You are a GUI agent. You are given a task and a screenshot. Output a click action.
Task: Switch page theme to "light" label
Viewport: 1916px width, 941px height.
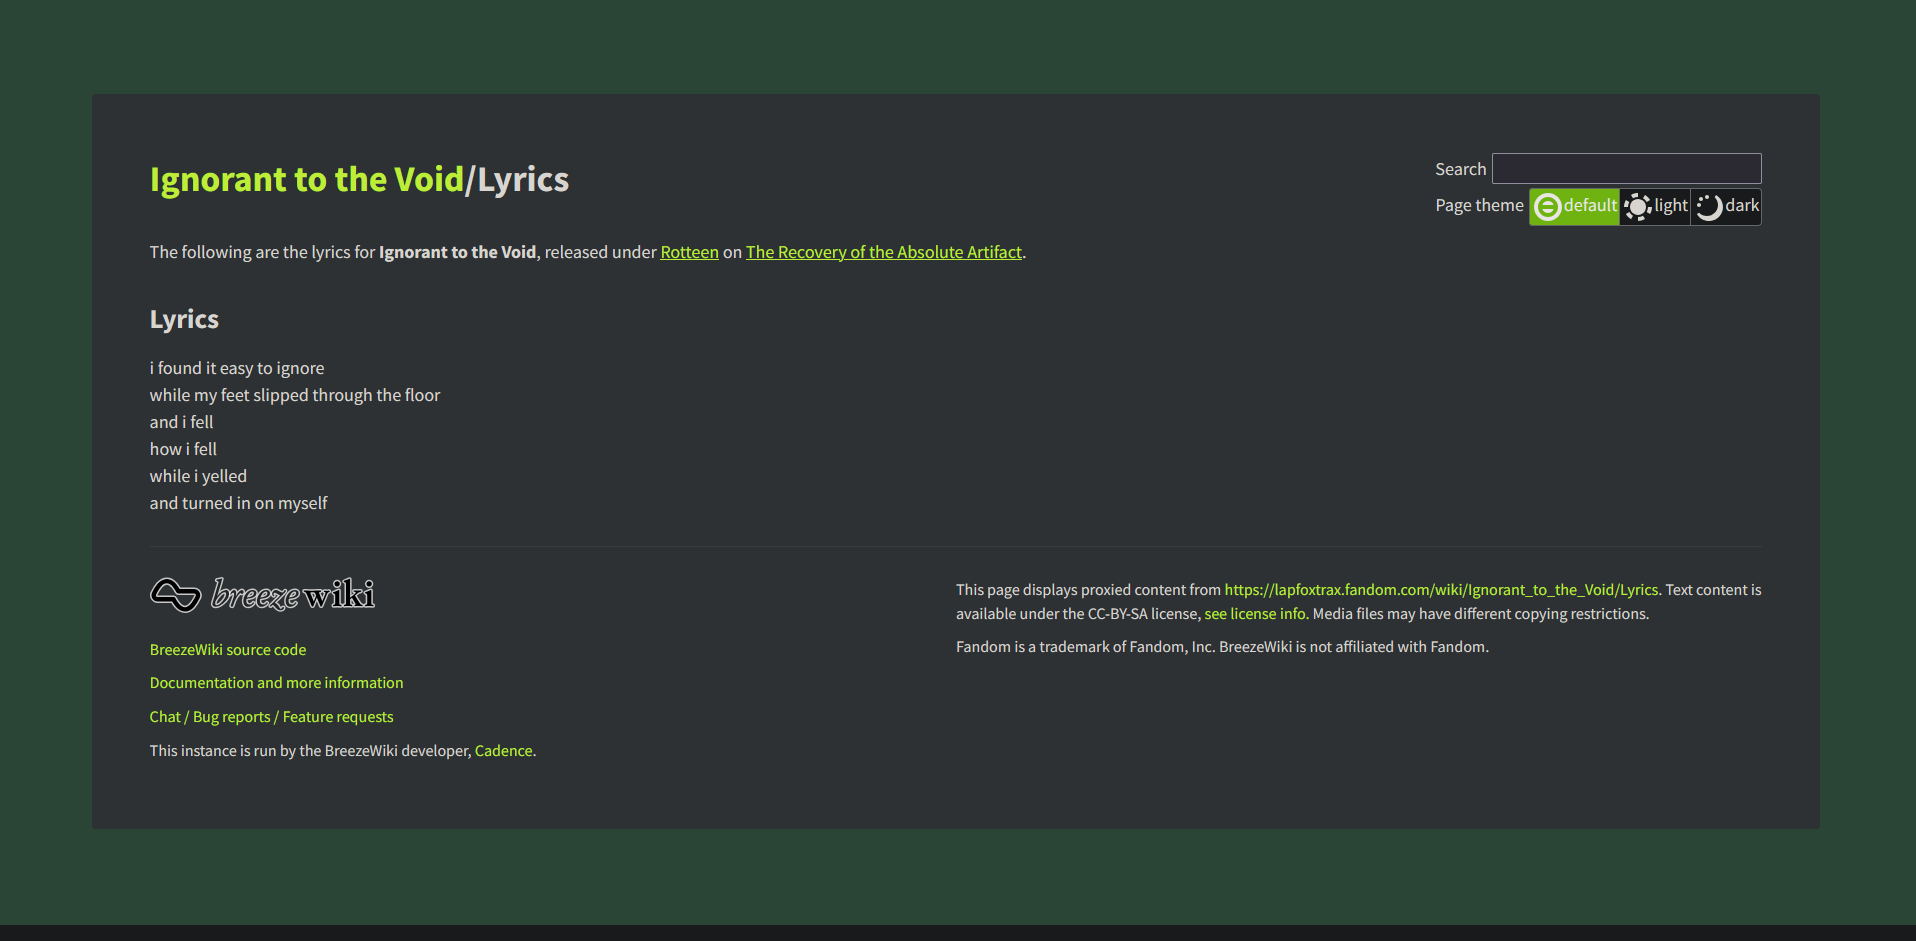click(1670, 206)
